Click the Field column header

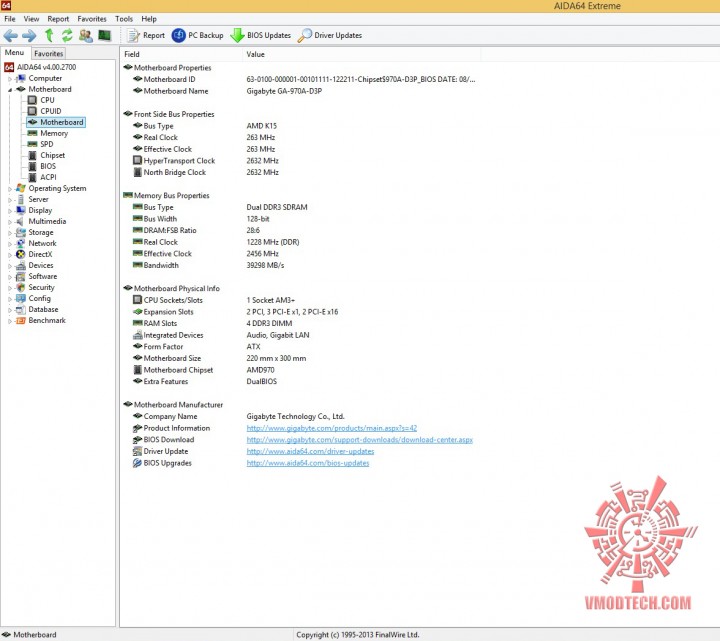181,54
